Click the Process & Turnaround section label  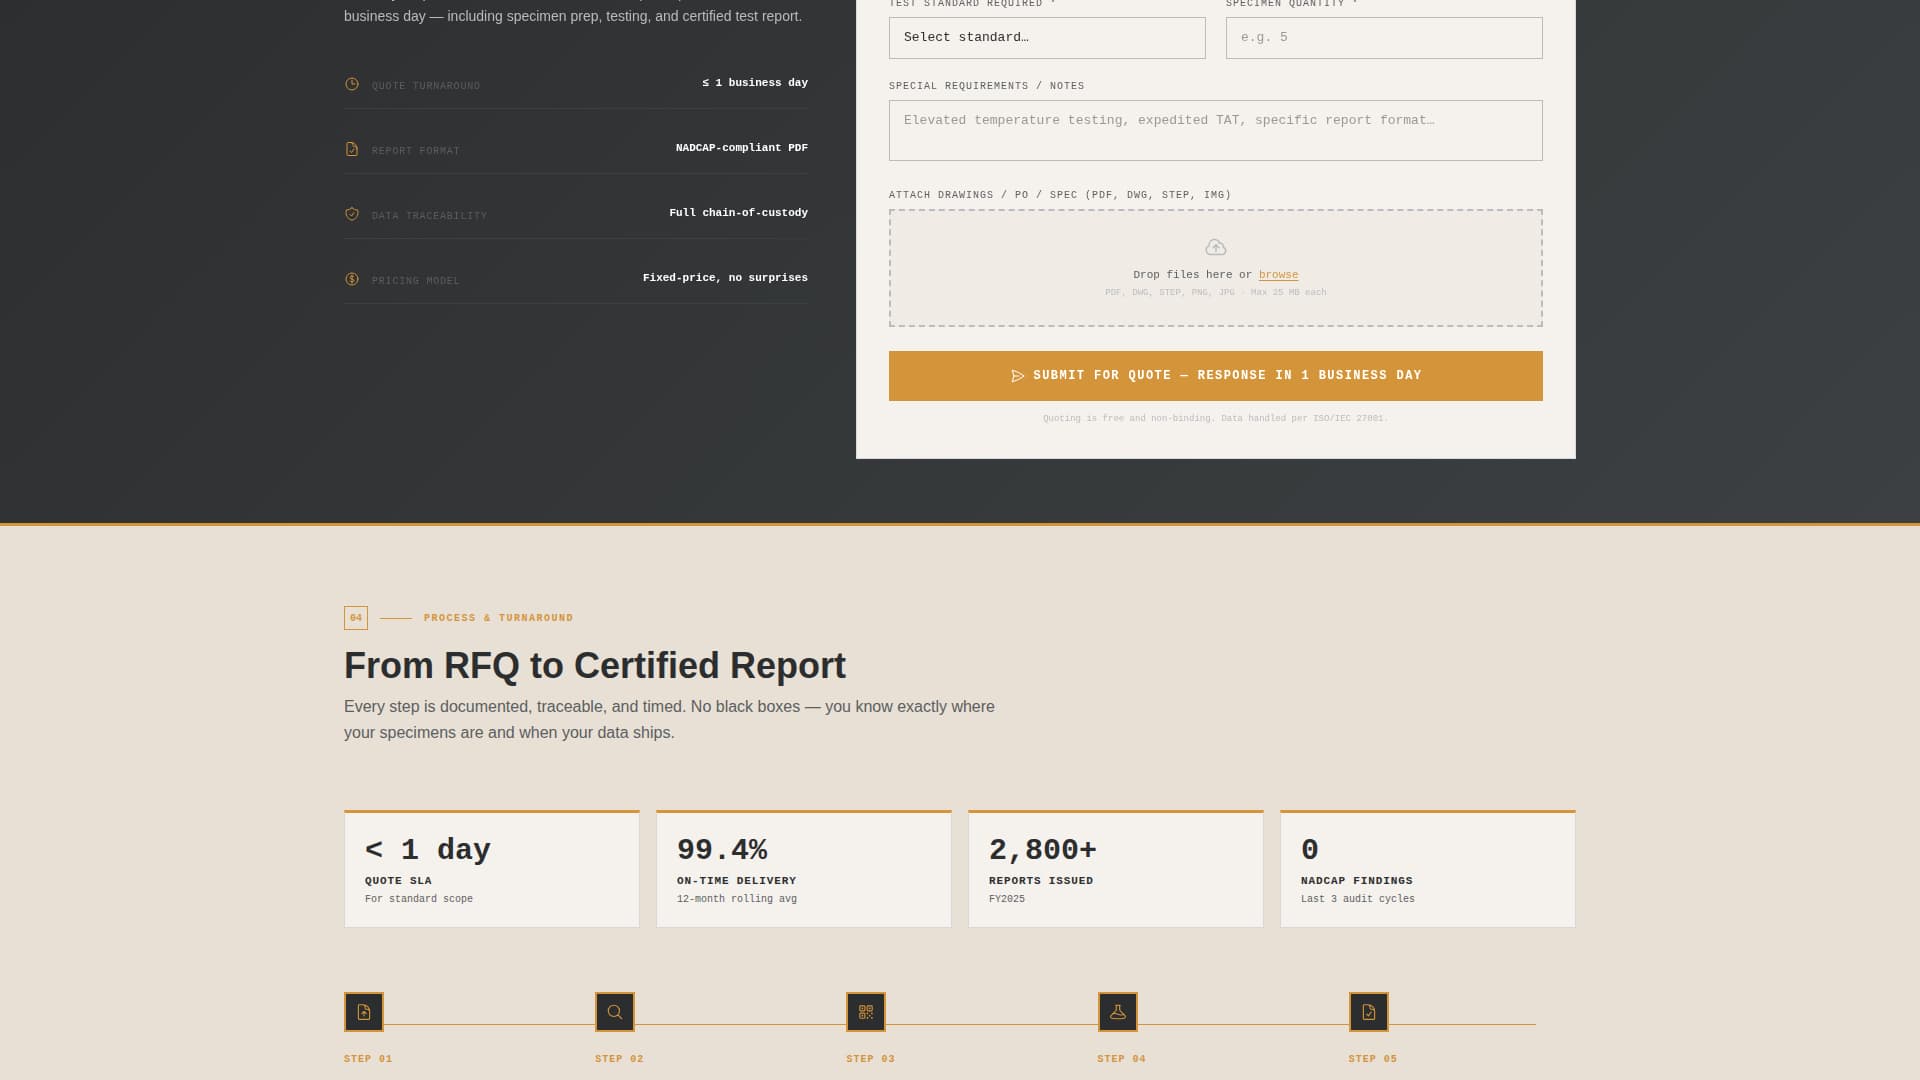coord(499,617)
